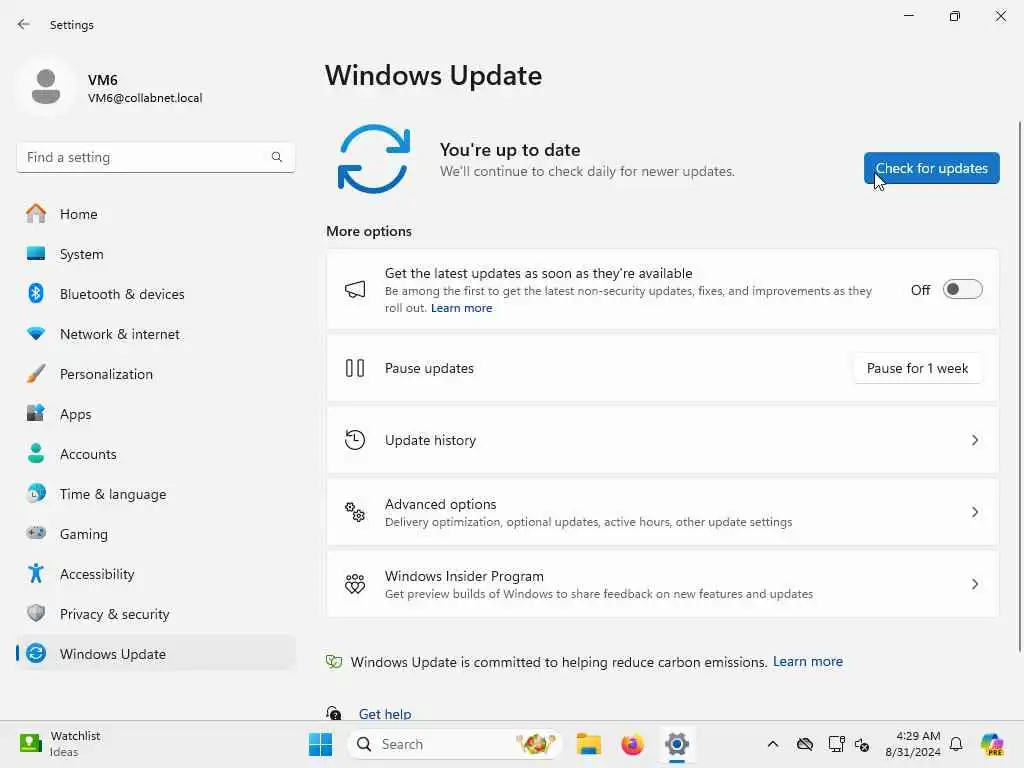
Task: Click the Get help link
Action: point(385,714)
